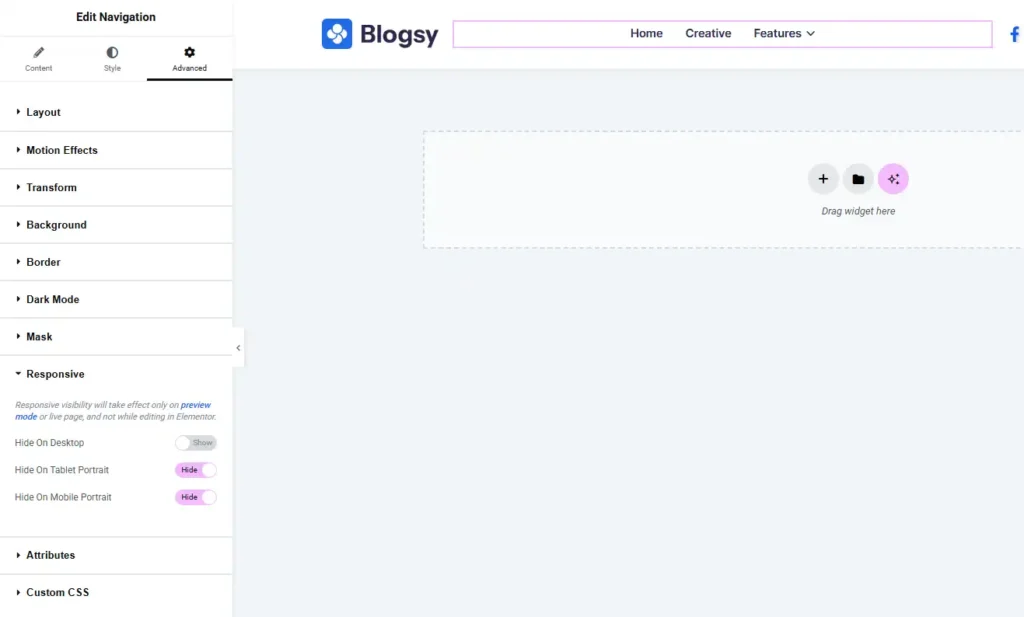Toggle Hide On Desktop switch
This screenshot has width=1024, height=617.
pos(195,443)
